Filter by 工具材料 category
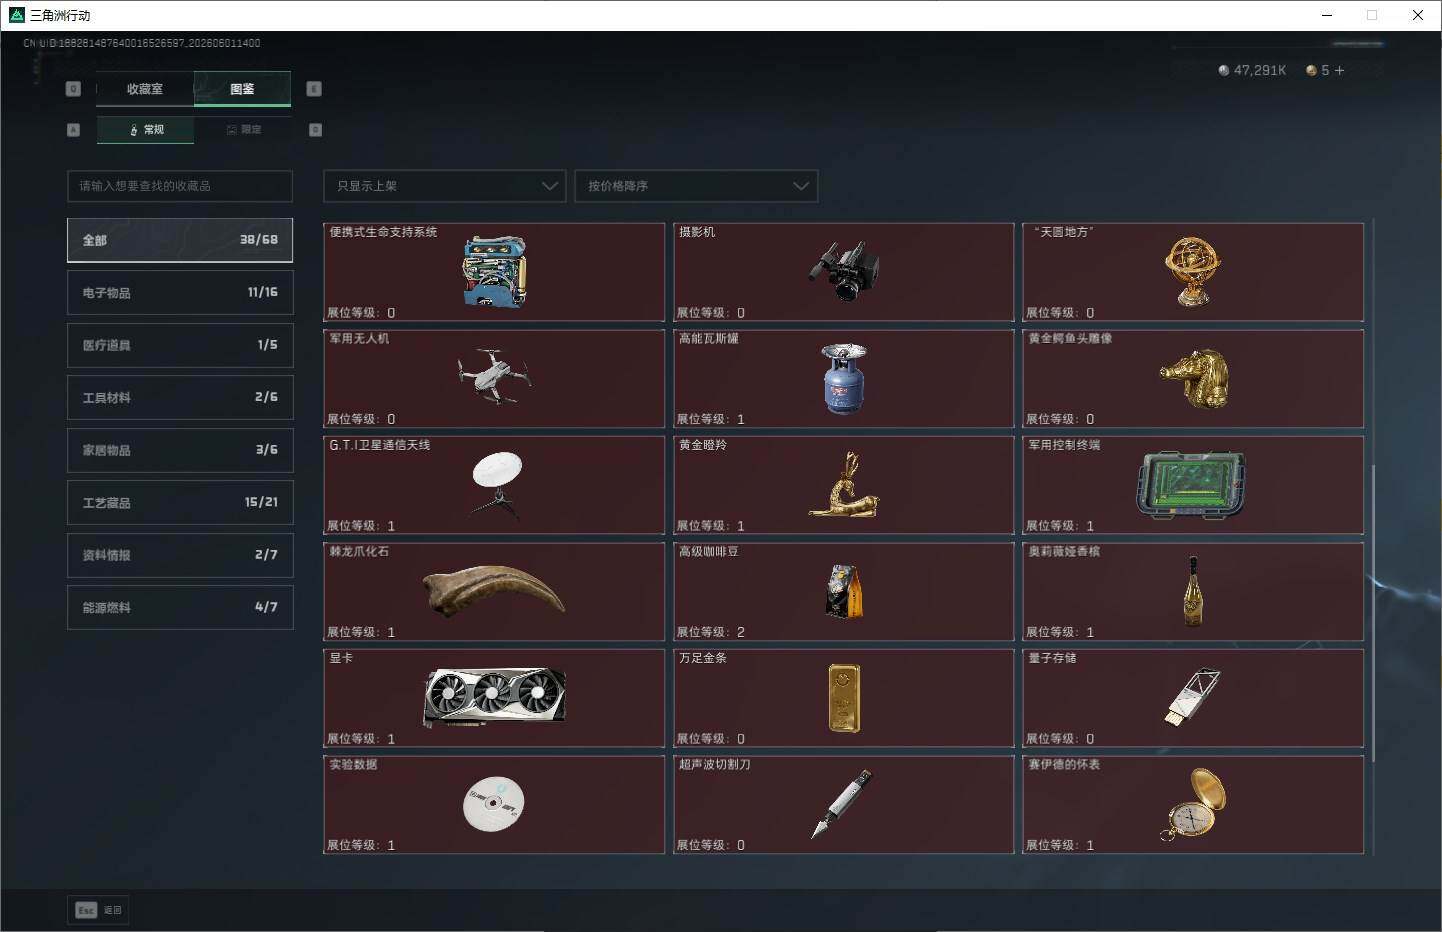The image size is (1442, 932). [180, 398]
